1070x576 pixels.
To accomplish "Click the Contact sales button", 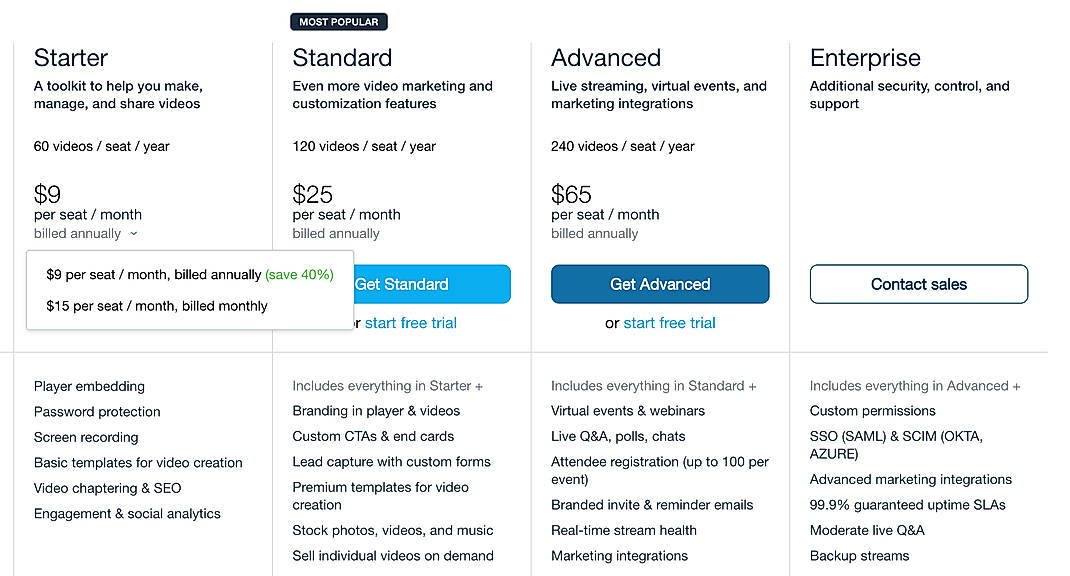I will 918,284.
